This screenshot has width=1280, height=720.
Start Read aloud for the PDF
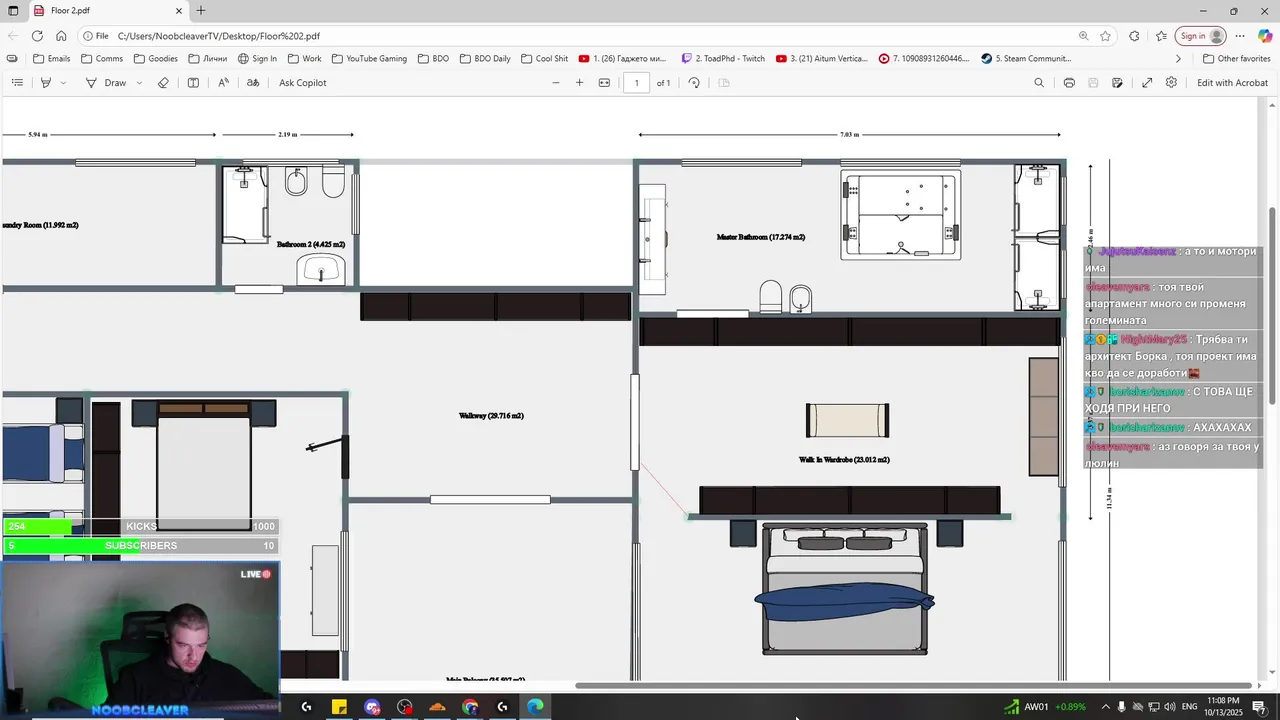click(224, 83)
